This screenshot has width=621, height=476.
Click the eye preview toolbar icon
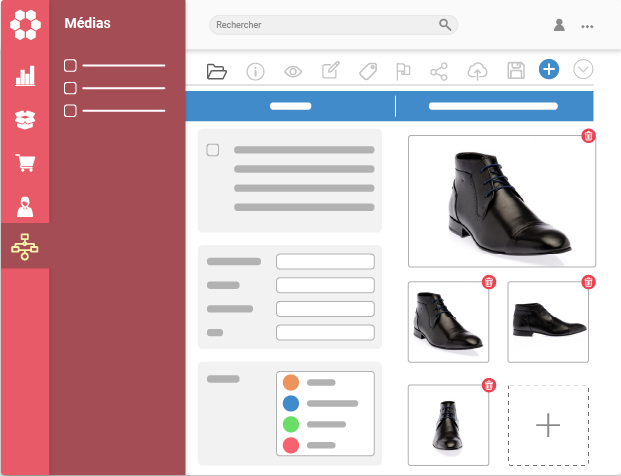[293, 72]
